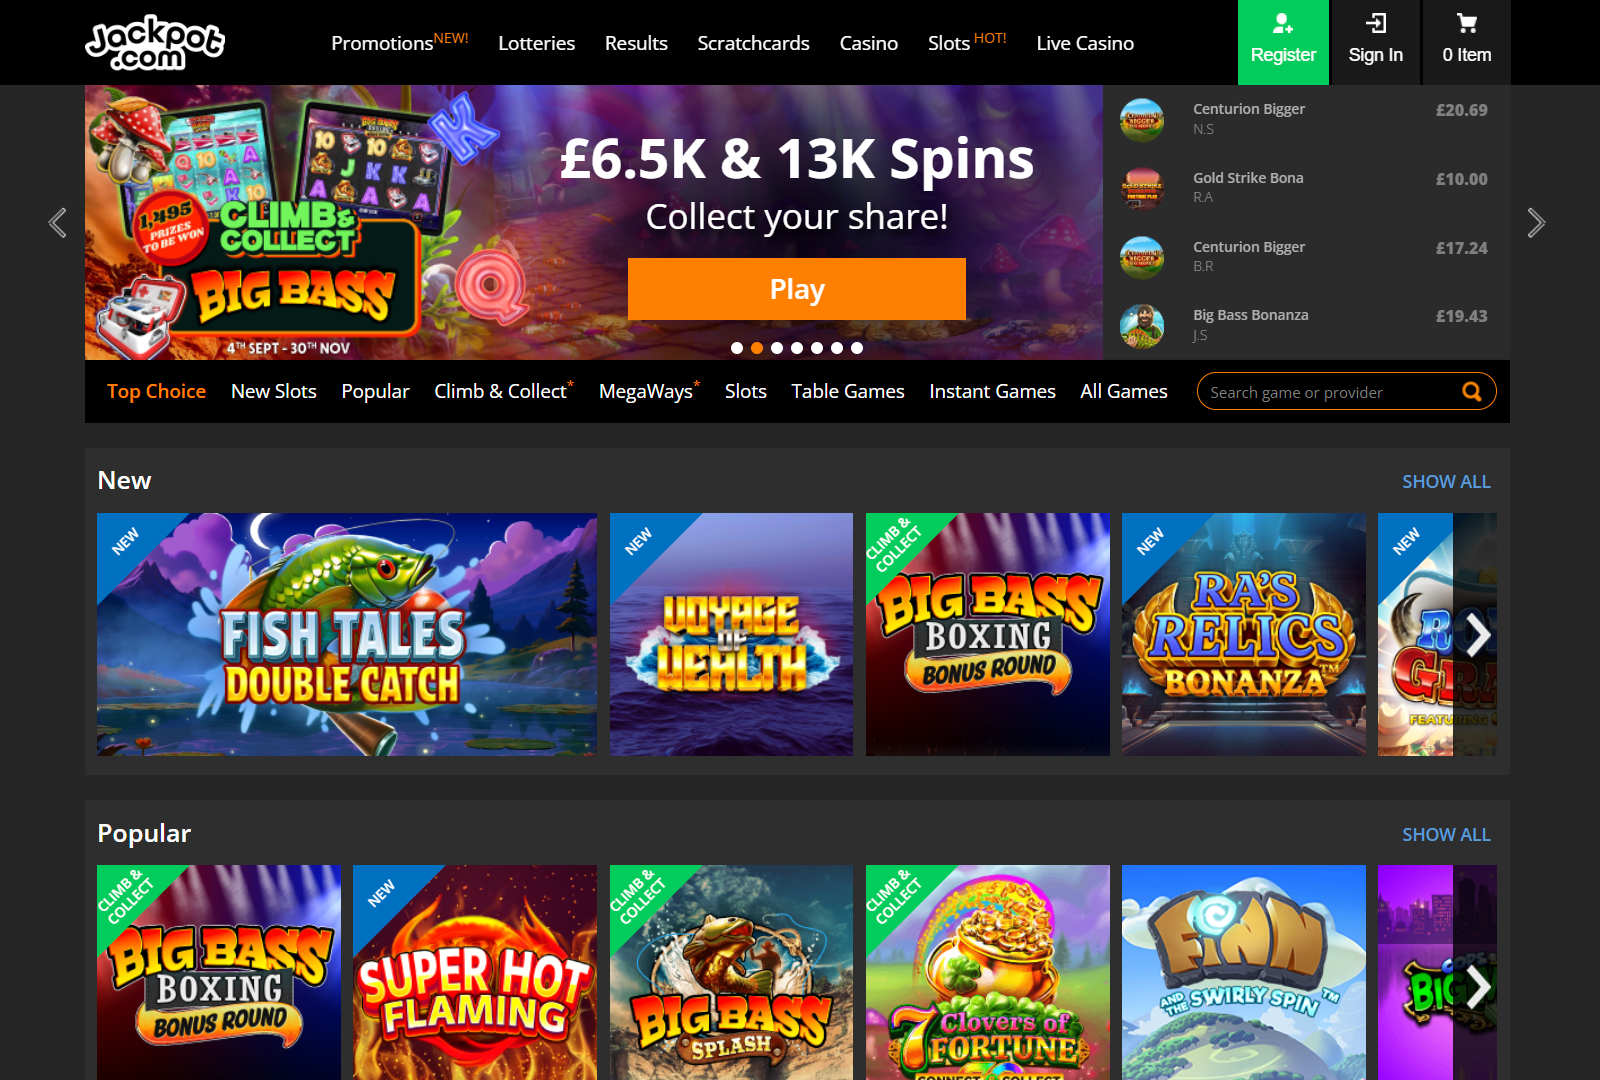The image size is (1600, 1080).
Task: Expand Popular games row with right chevron
Action: tap(1477, 988)
